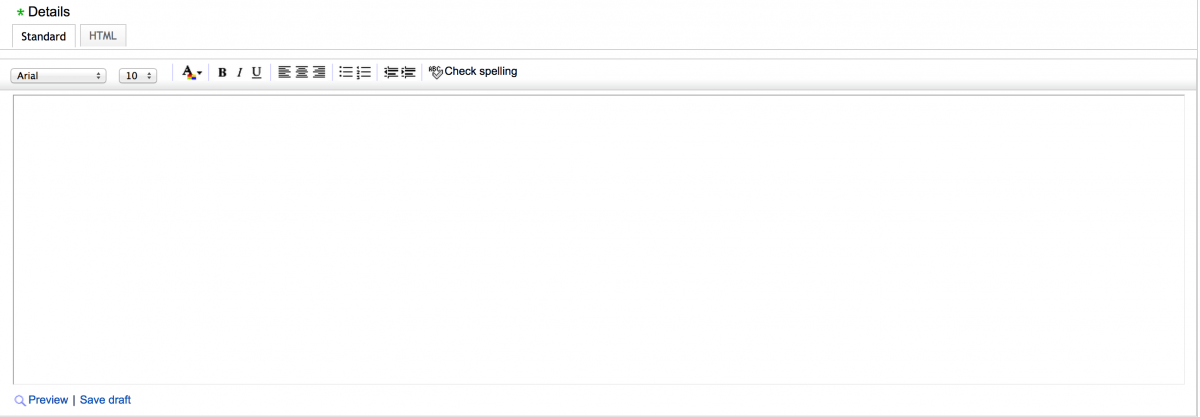The image size is (1200, 417).
Task: Align text to the left
Action: point(285,73)
